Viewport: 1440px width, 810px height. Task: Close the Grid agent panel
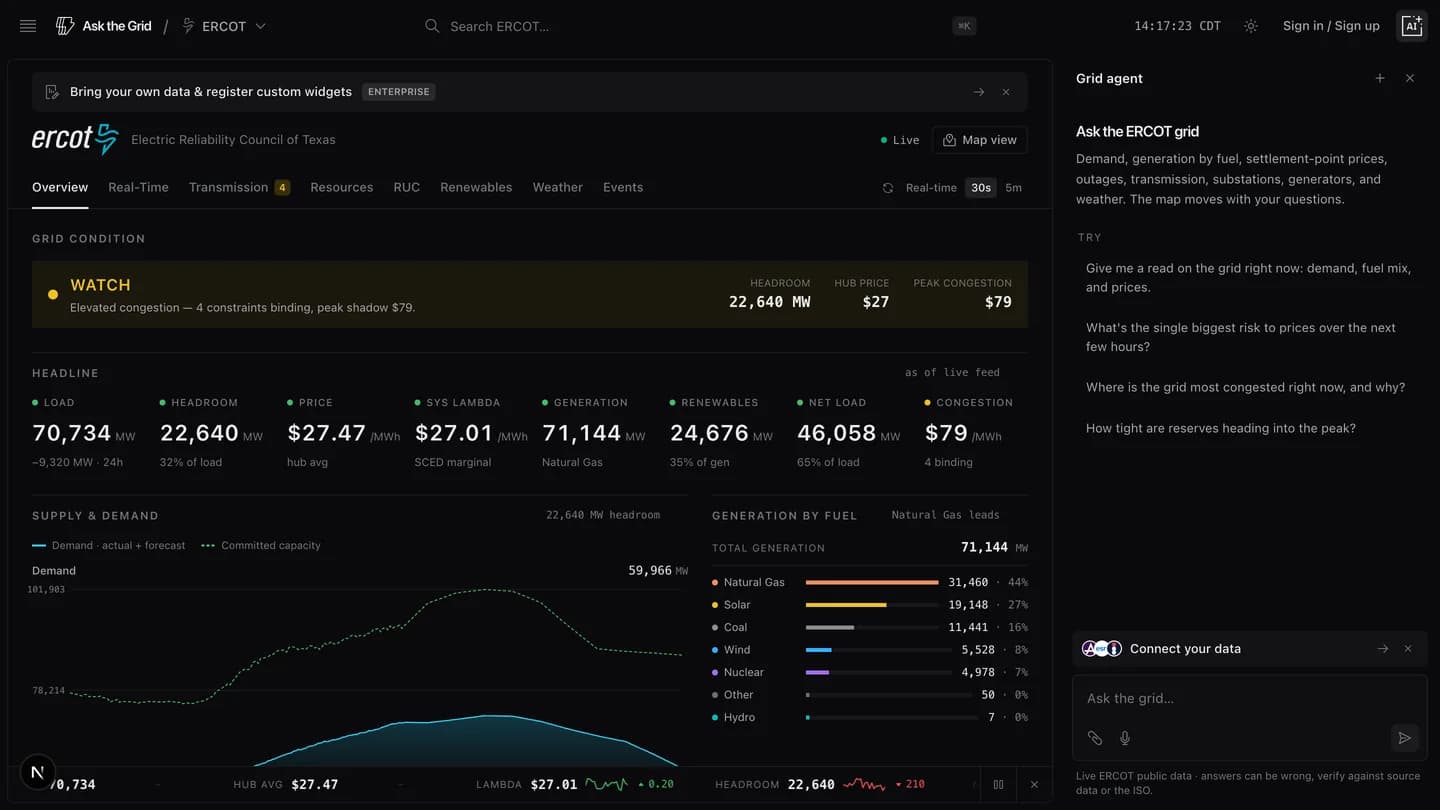(x=1410, y=78)
